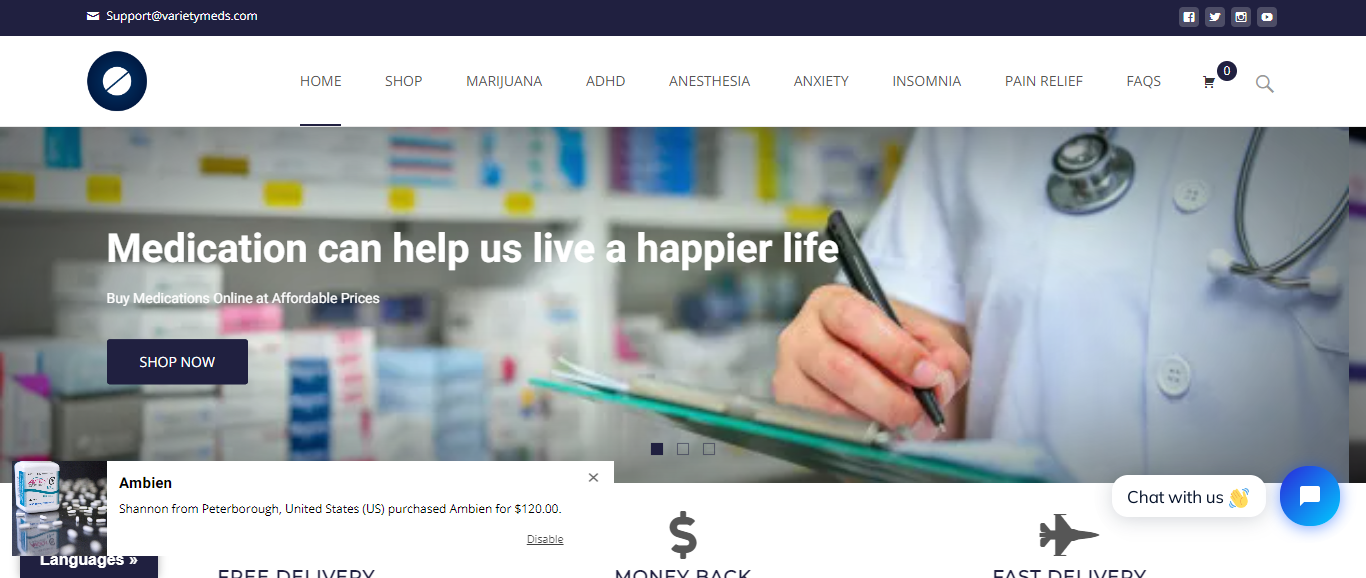
Task: Click the Disable link in the purchase popup
Action: click(545, 539)
